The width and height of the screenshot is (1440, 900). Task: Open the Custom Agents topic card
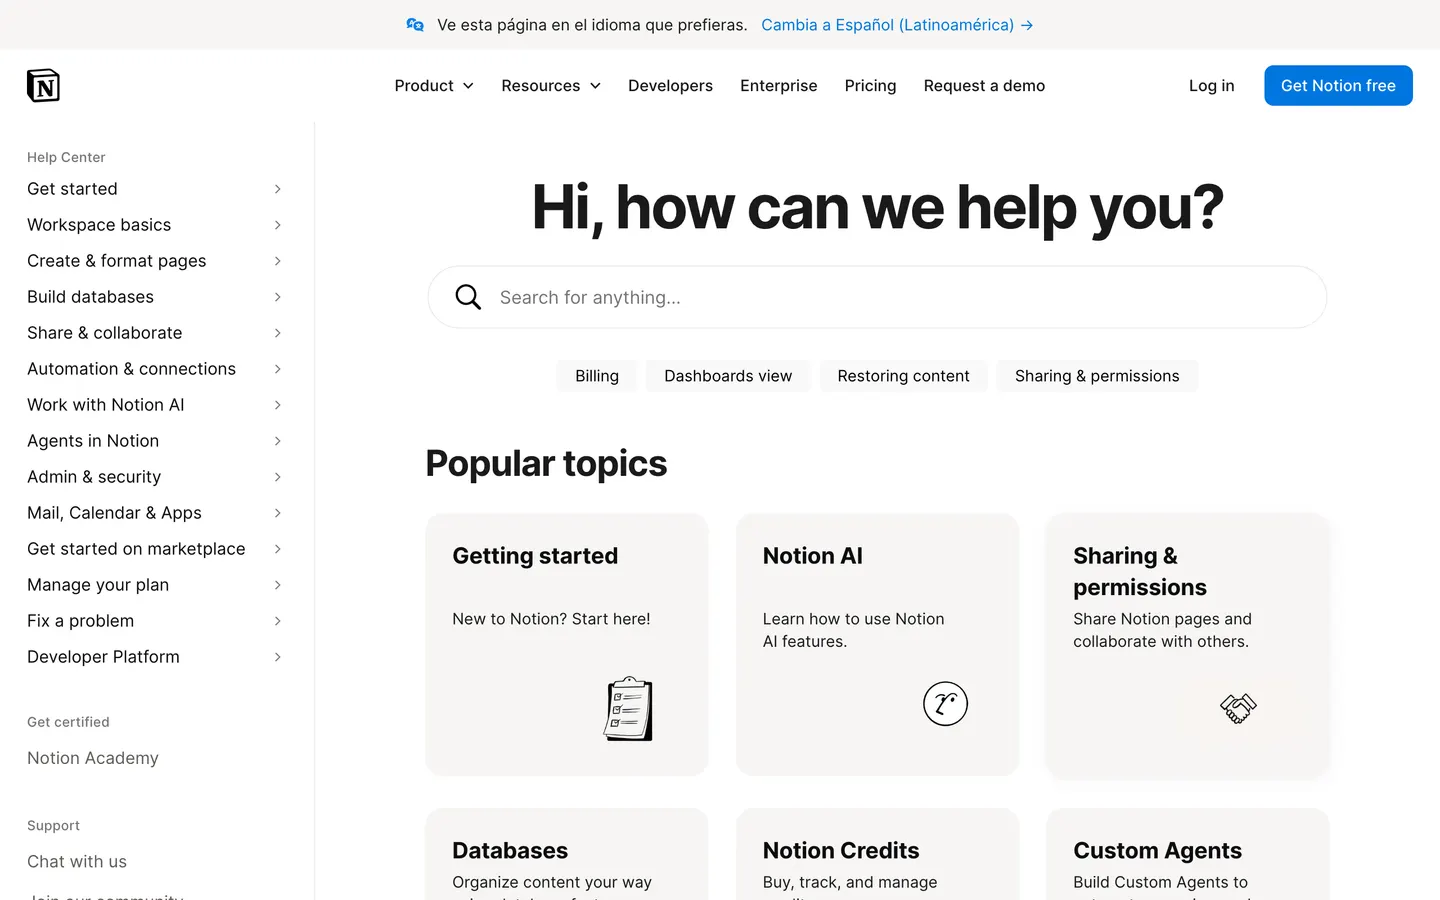click(1188, 854)
